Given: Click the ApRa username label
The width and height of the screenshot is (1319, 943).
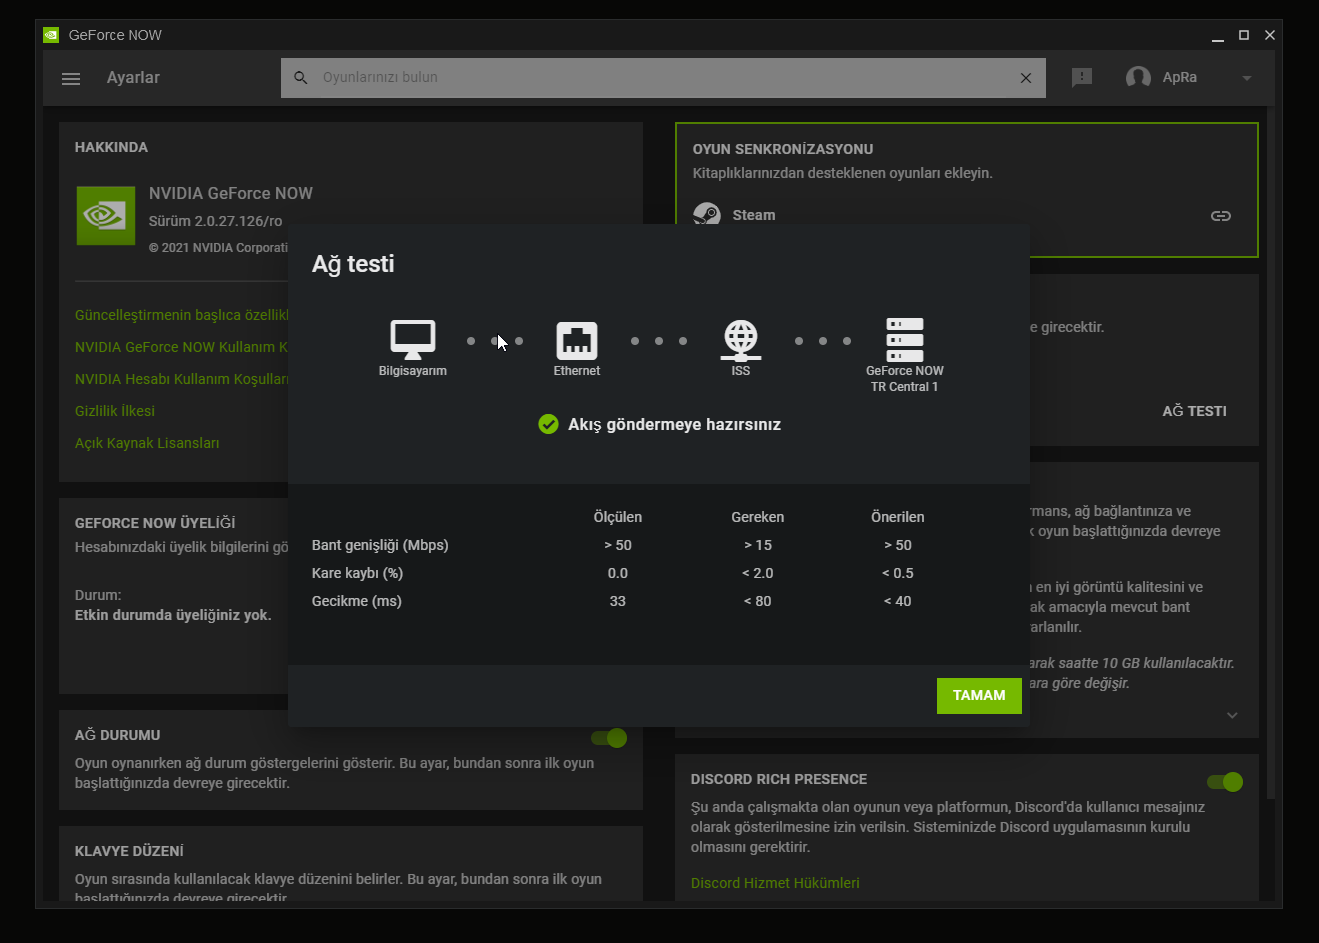Looking at the screenshot, I should pyautogui.click(x=1180, y=77).
